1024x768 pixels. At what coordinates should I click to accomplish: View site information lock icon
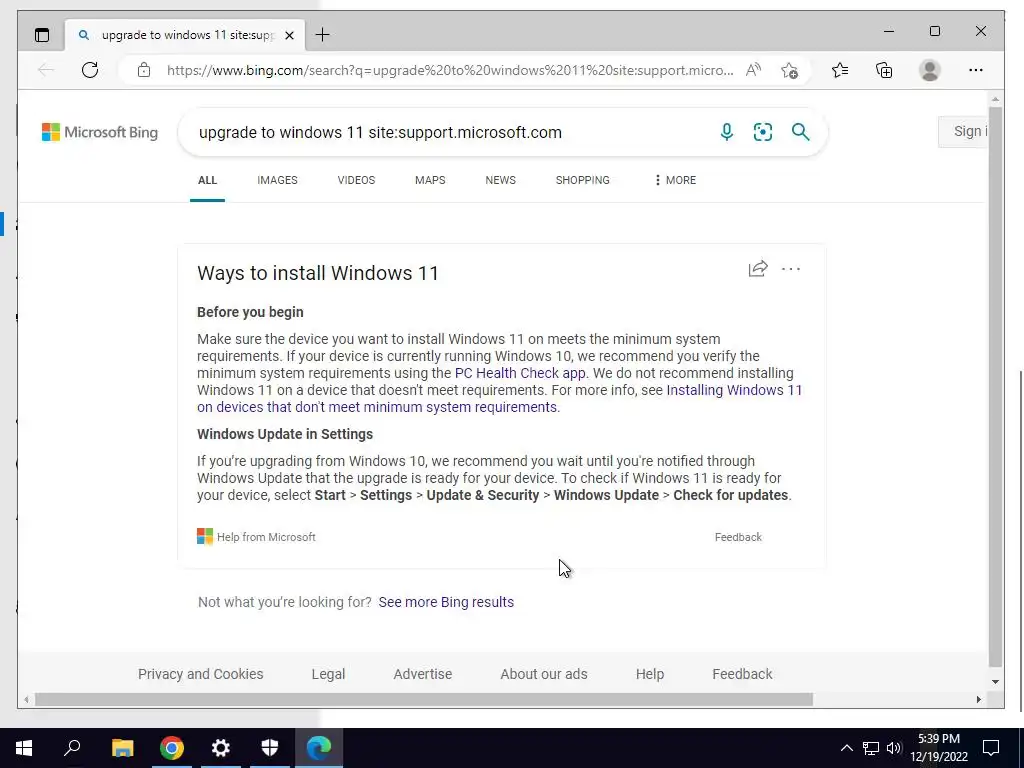click(x=144, y=70)
